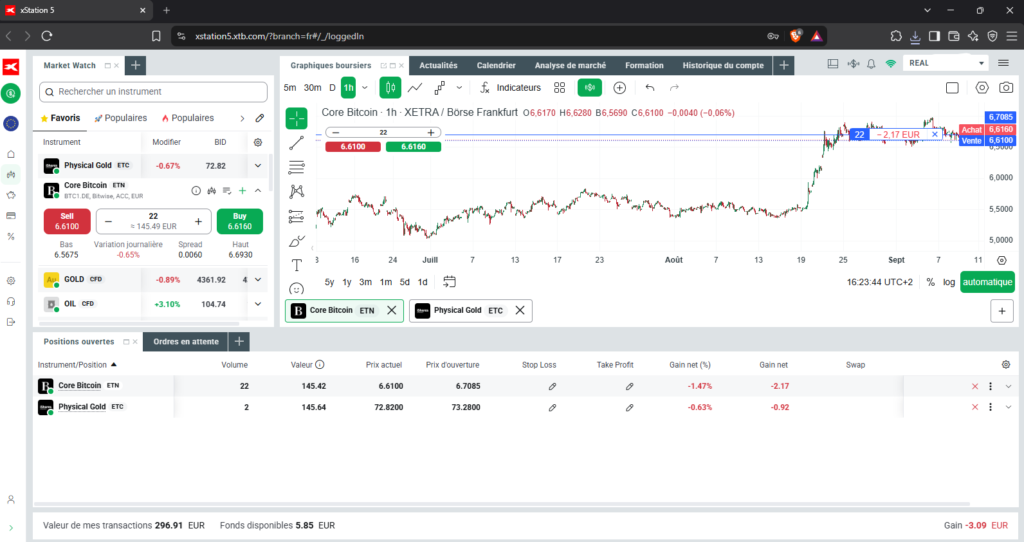Image resolution: width=1024 pixels, height=542 pixels.
Task: Select the crosshair cursor tool in chart
Action: click(296, 118)
